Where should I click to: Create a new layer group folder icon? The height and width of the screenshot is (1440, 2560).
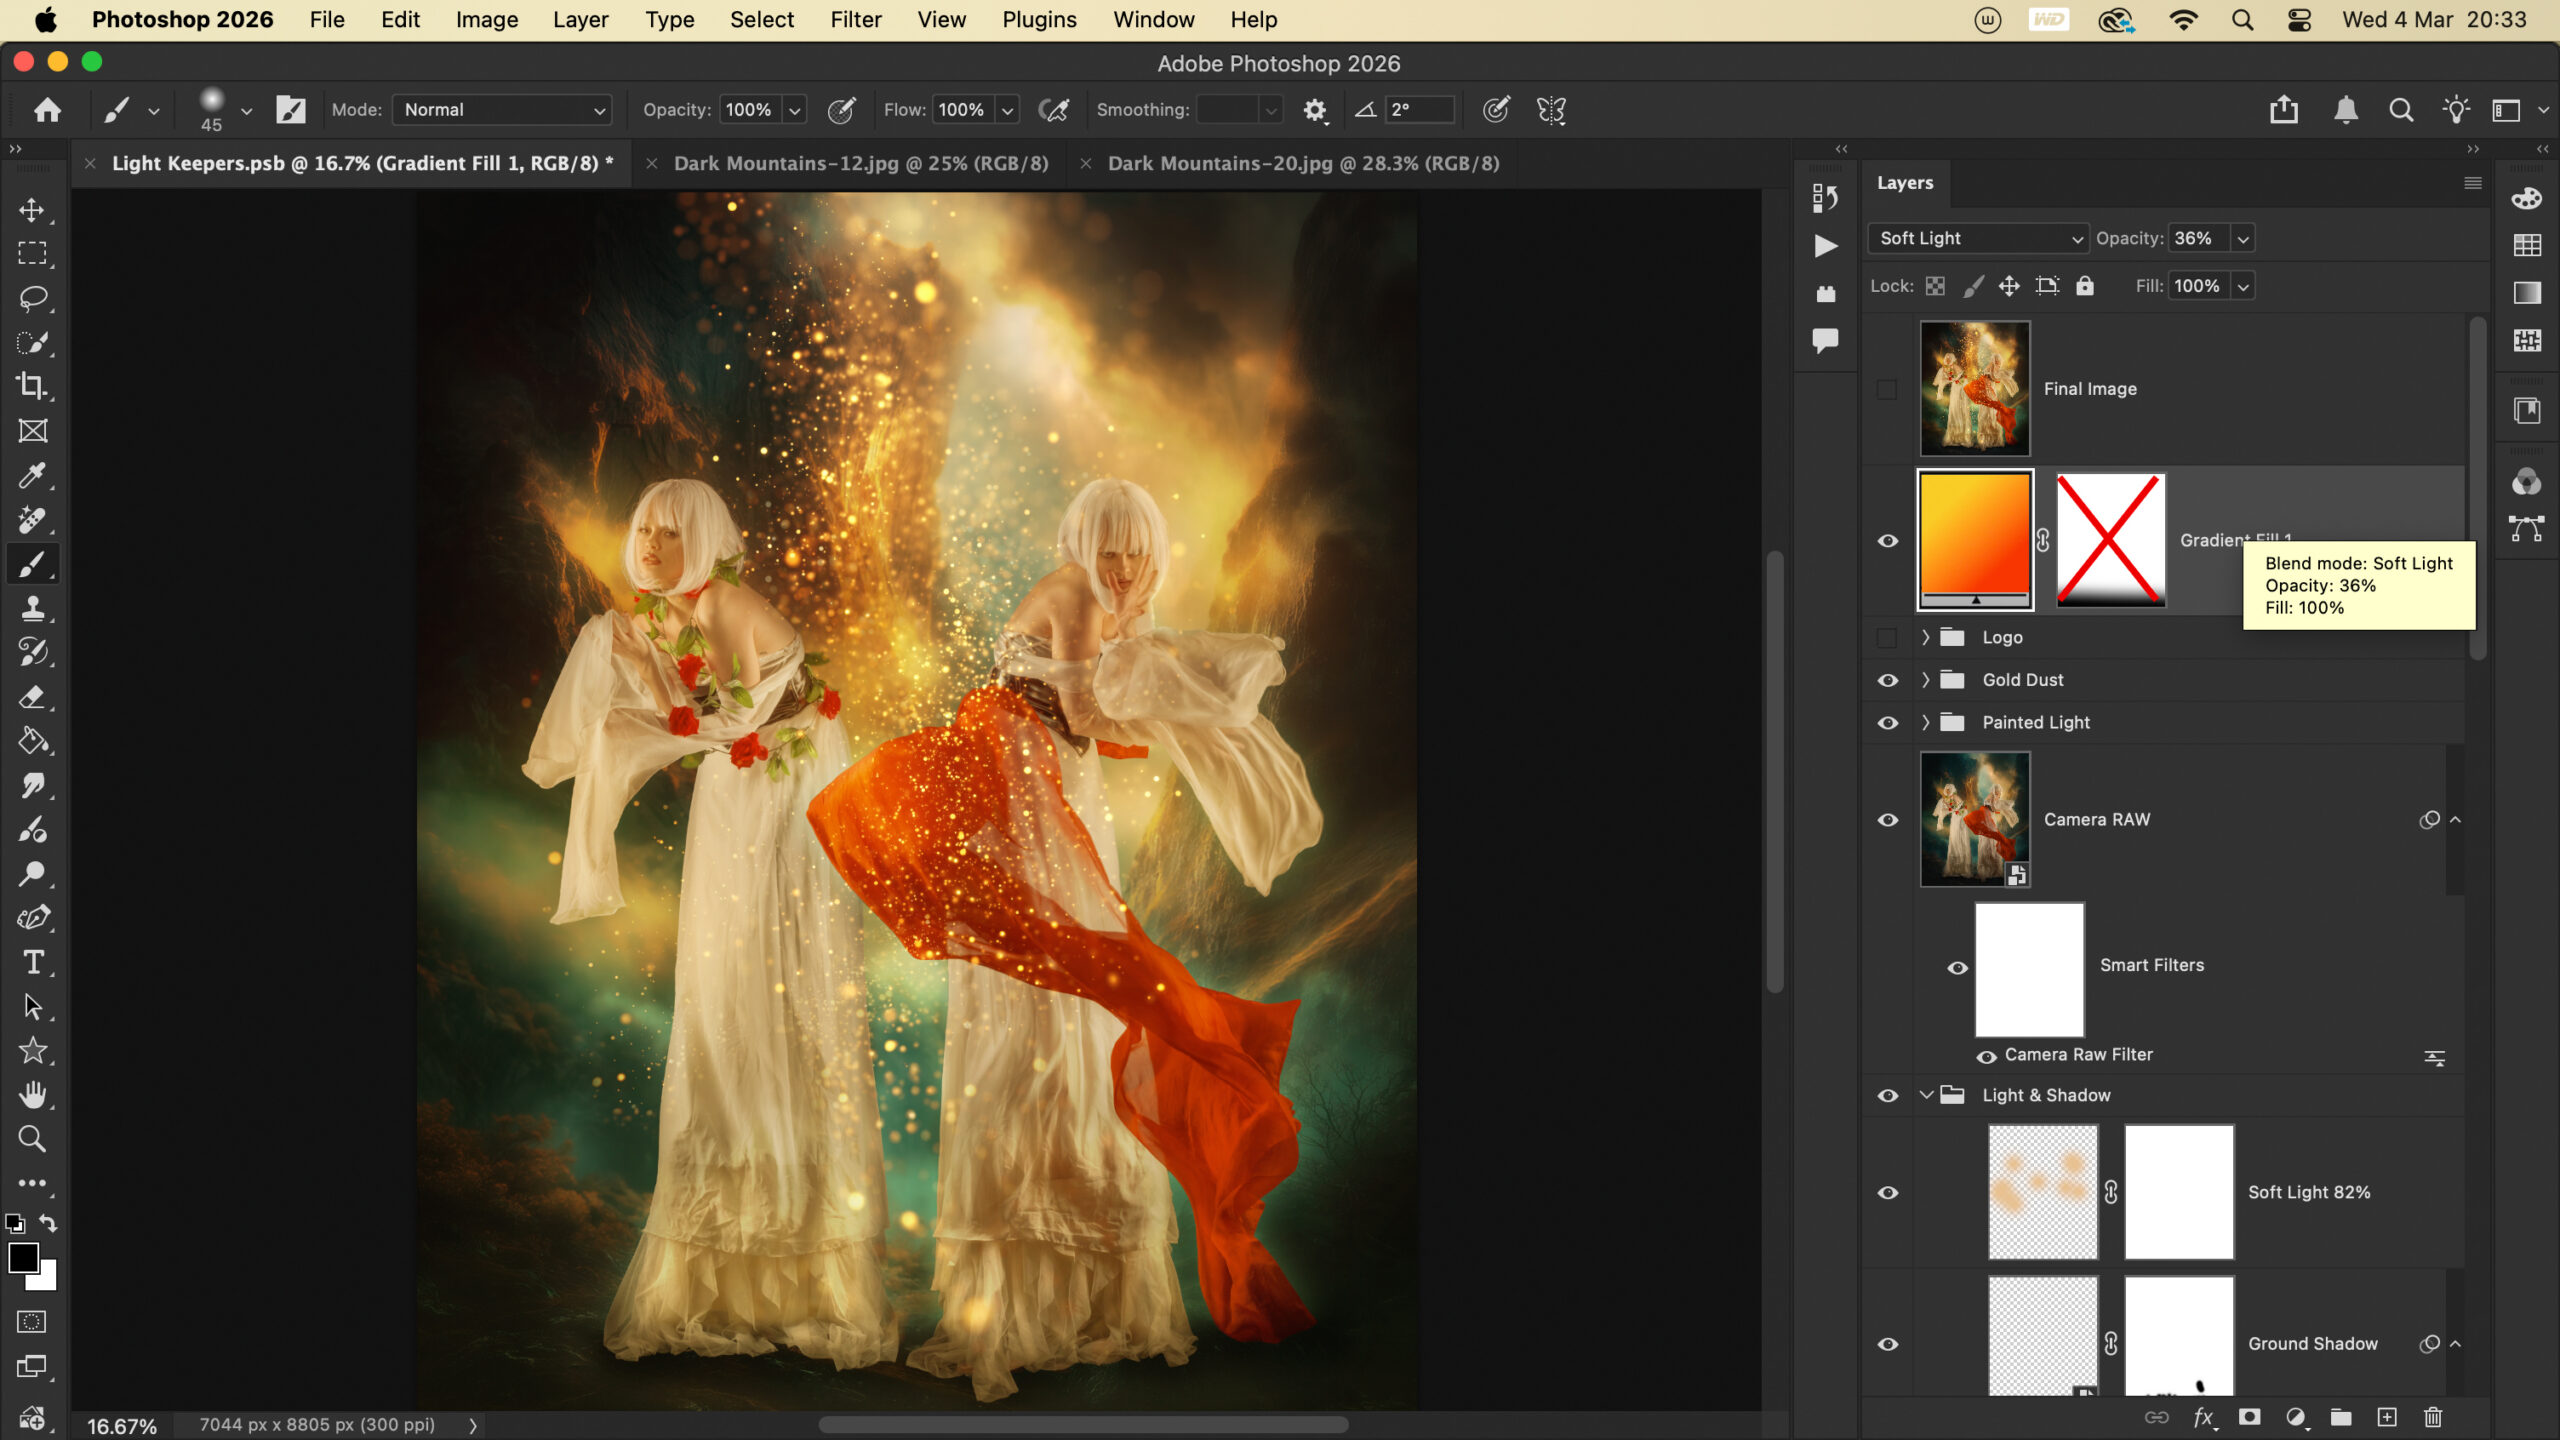click(x=2340, y=1417)
